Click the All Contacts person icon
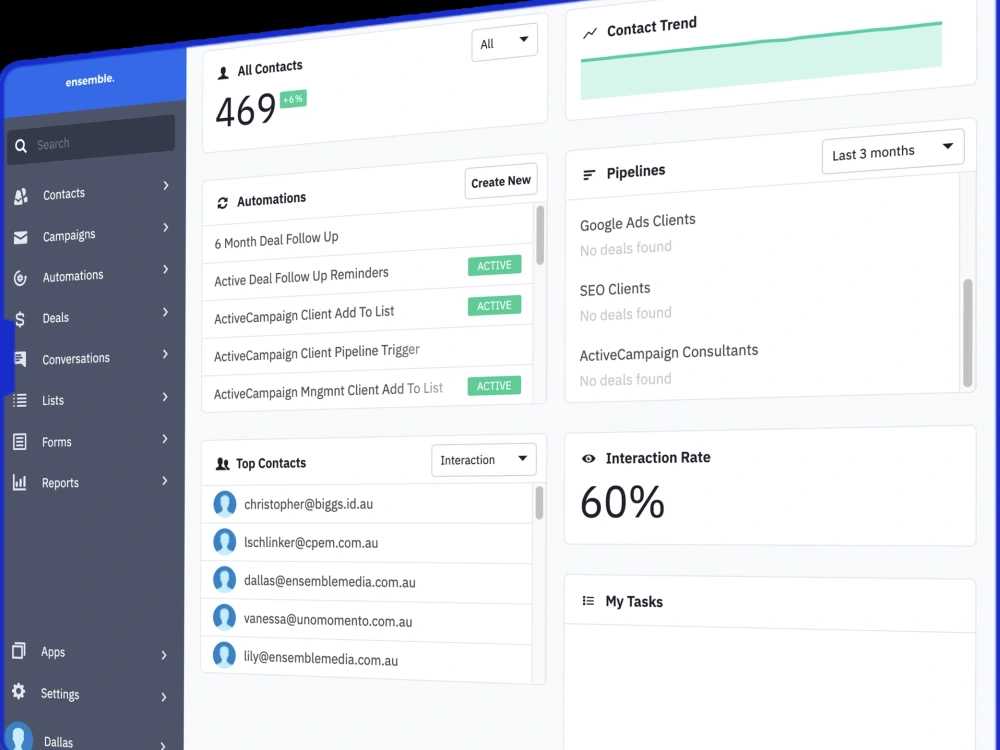This screenshot has height=750, width=1000. pos(223,73)
